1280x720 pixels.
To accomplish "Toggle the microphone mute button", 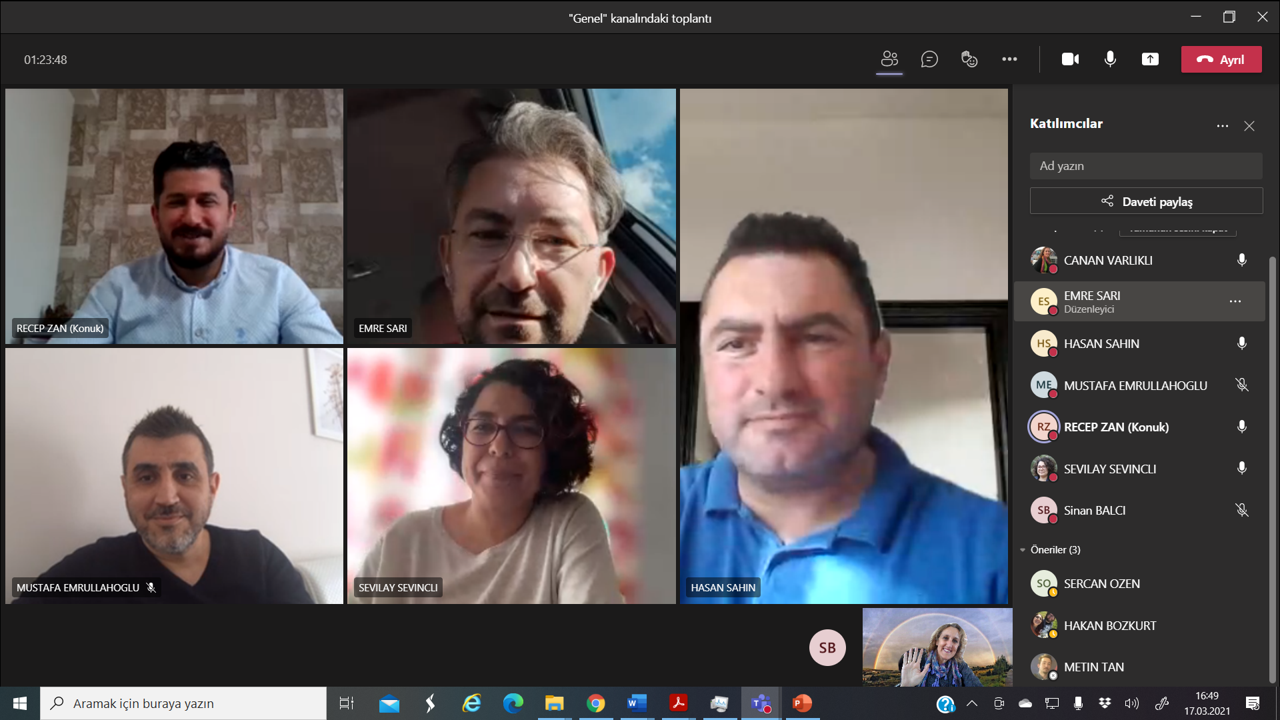I will [x=1110, y=59].
